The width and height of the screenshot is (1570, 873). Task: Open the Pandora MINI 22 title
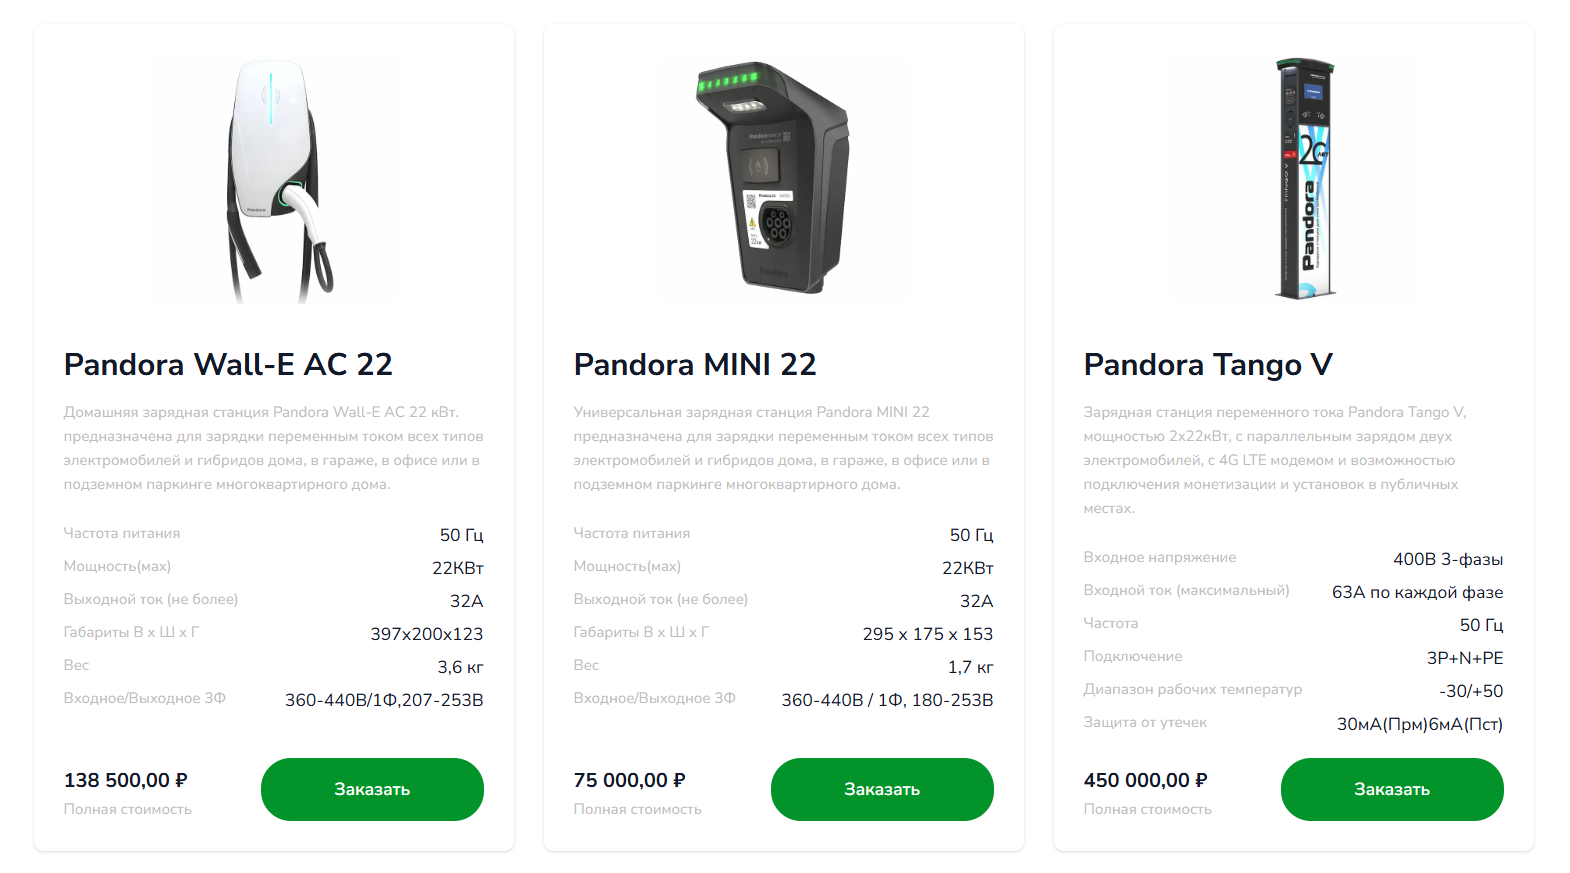pyautogui.click(x=695, y=364)
